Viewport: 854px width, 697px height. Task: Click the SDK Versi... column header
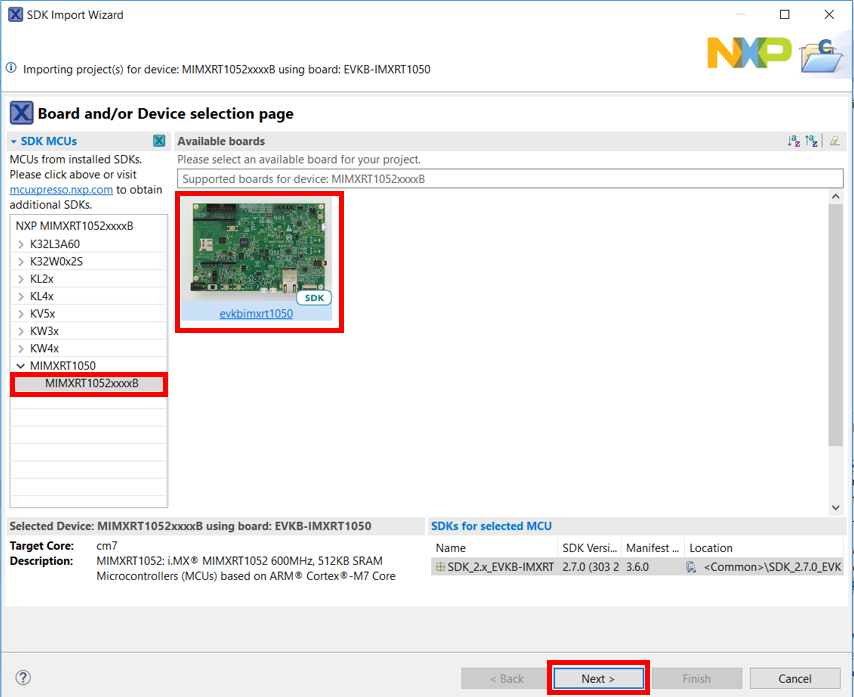589,548
